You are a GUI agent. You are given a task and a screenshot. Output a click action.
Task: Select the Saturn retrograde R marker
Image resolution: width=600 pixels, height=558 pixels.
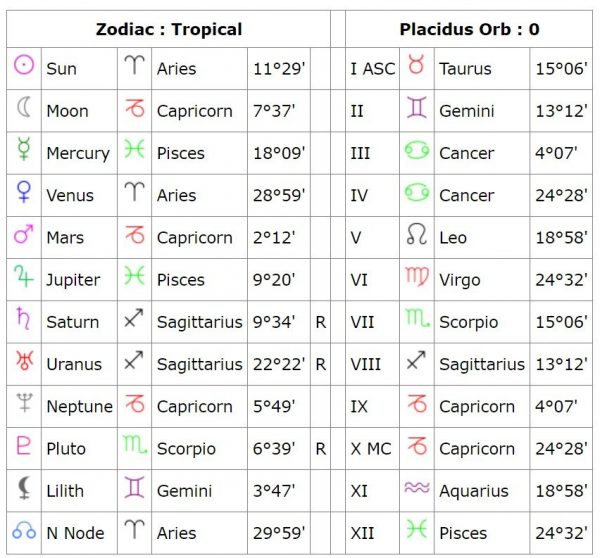point(321,322)
